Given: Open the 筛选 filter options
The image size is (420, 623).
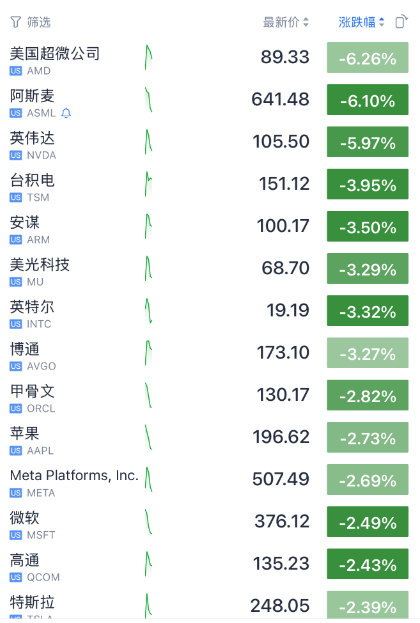Looking at the screenshot, I should (x=31, y=22).
